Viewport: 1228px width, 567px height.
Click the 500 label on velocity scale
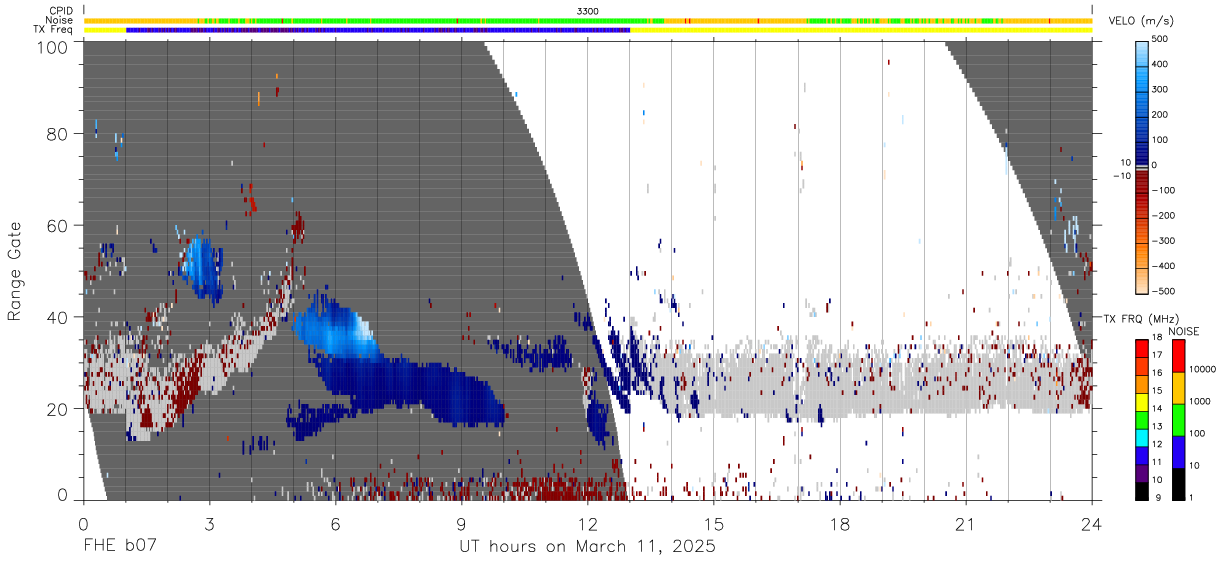click(x=1160, y=39)
